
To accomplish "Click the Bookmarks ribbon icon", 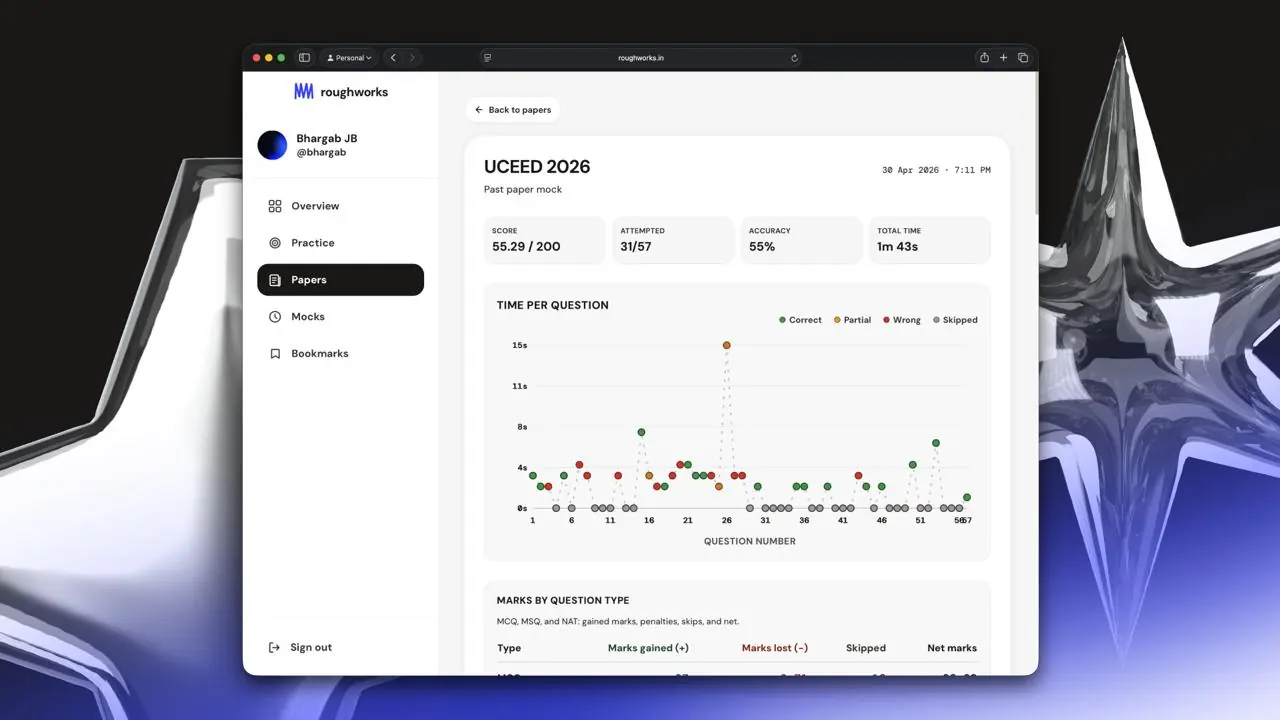I will (275, 354).
